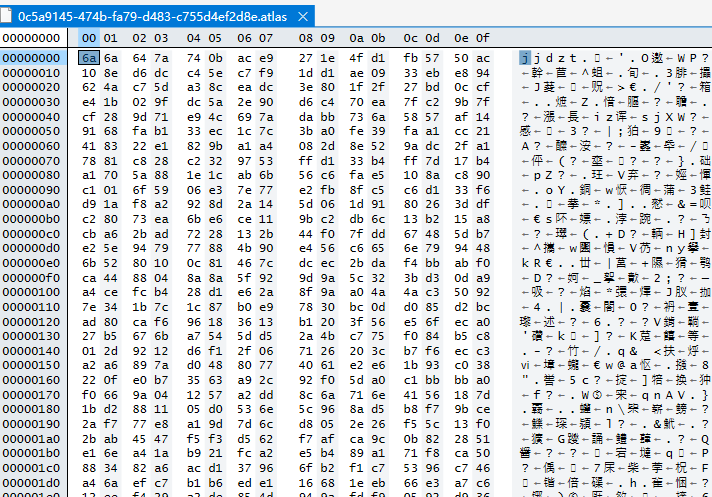712x497 pixels.
Task: Select byte ac in column 0f of row 00000000
Action: click(483, 58)
